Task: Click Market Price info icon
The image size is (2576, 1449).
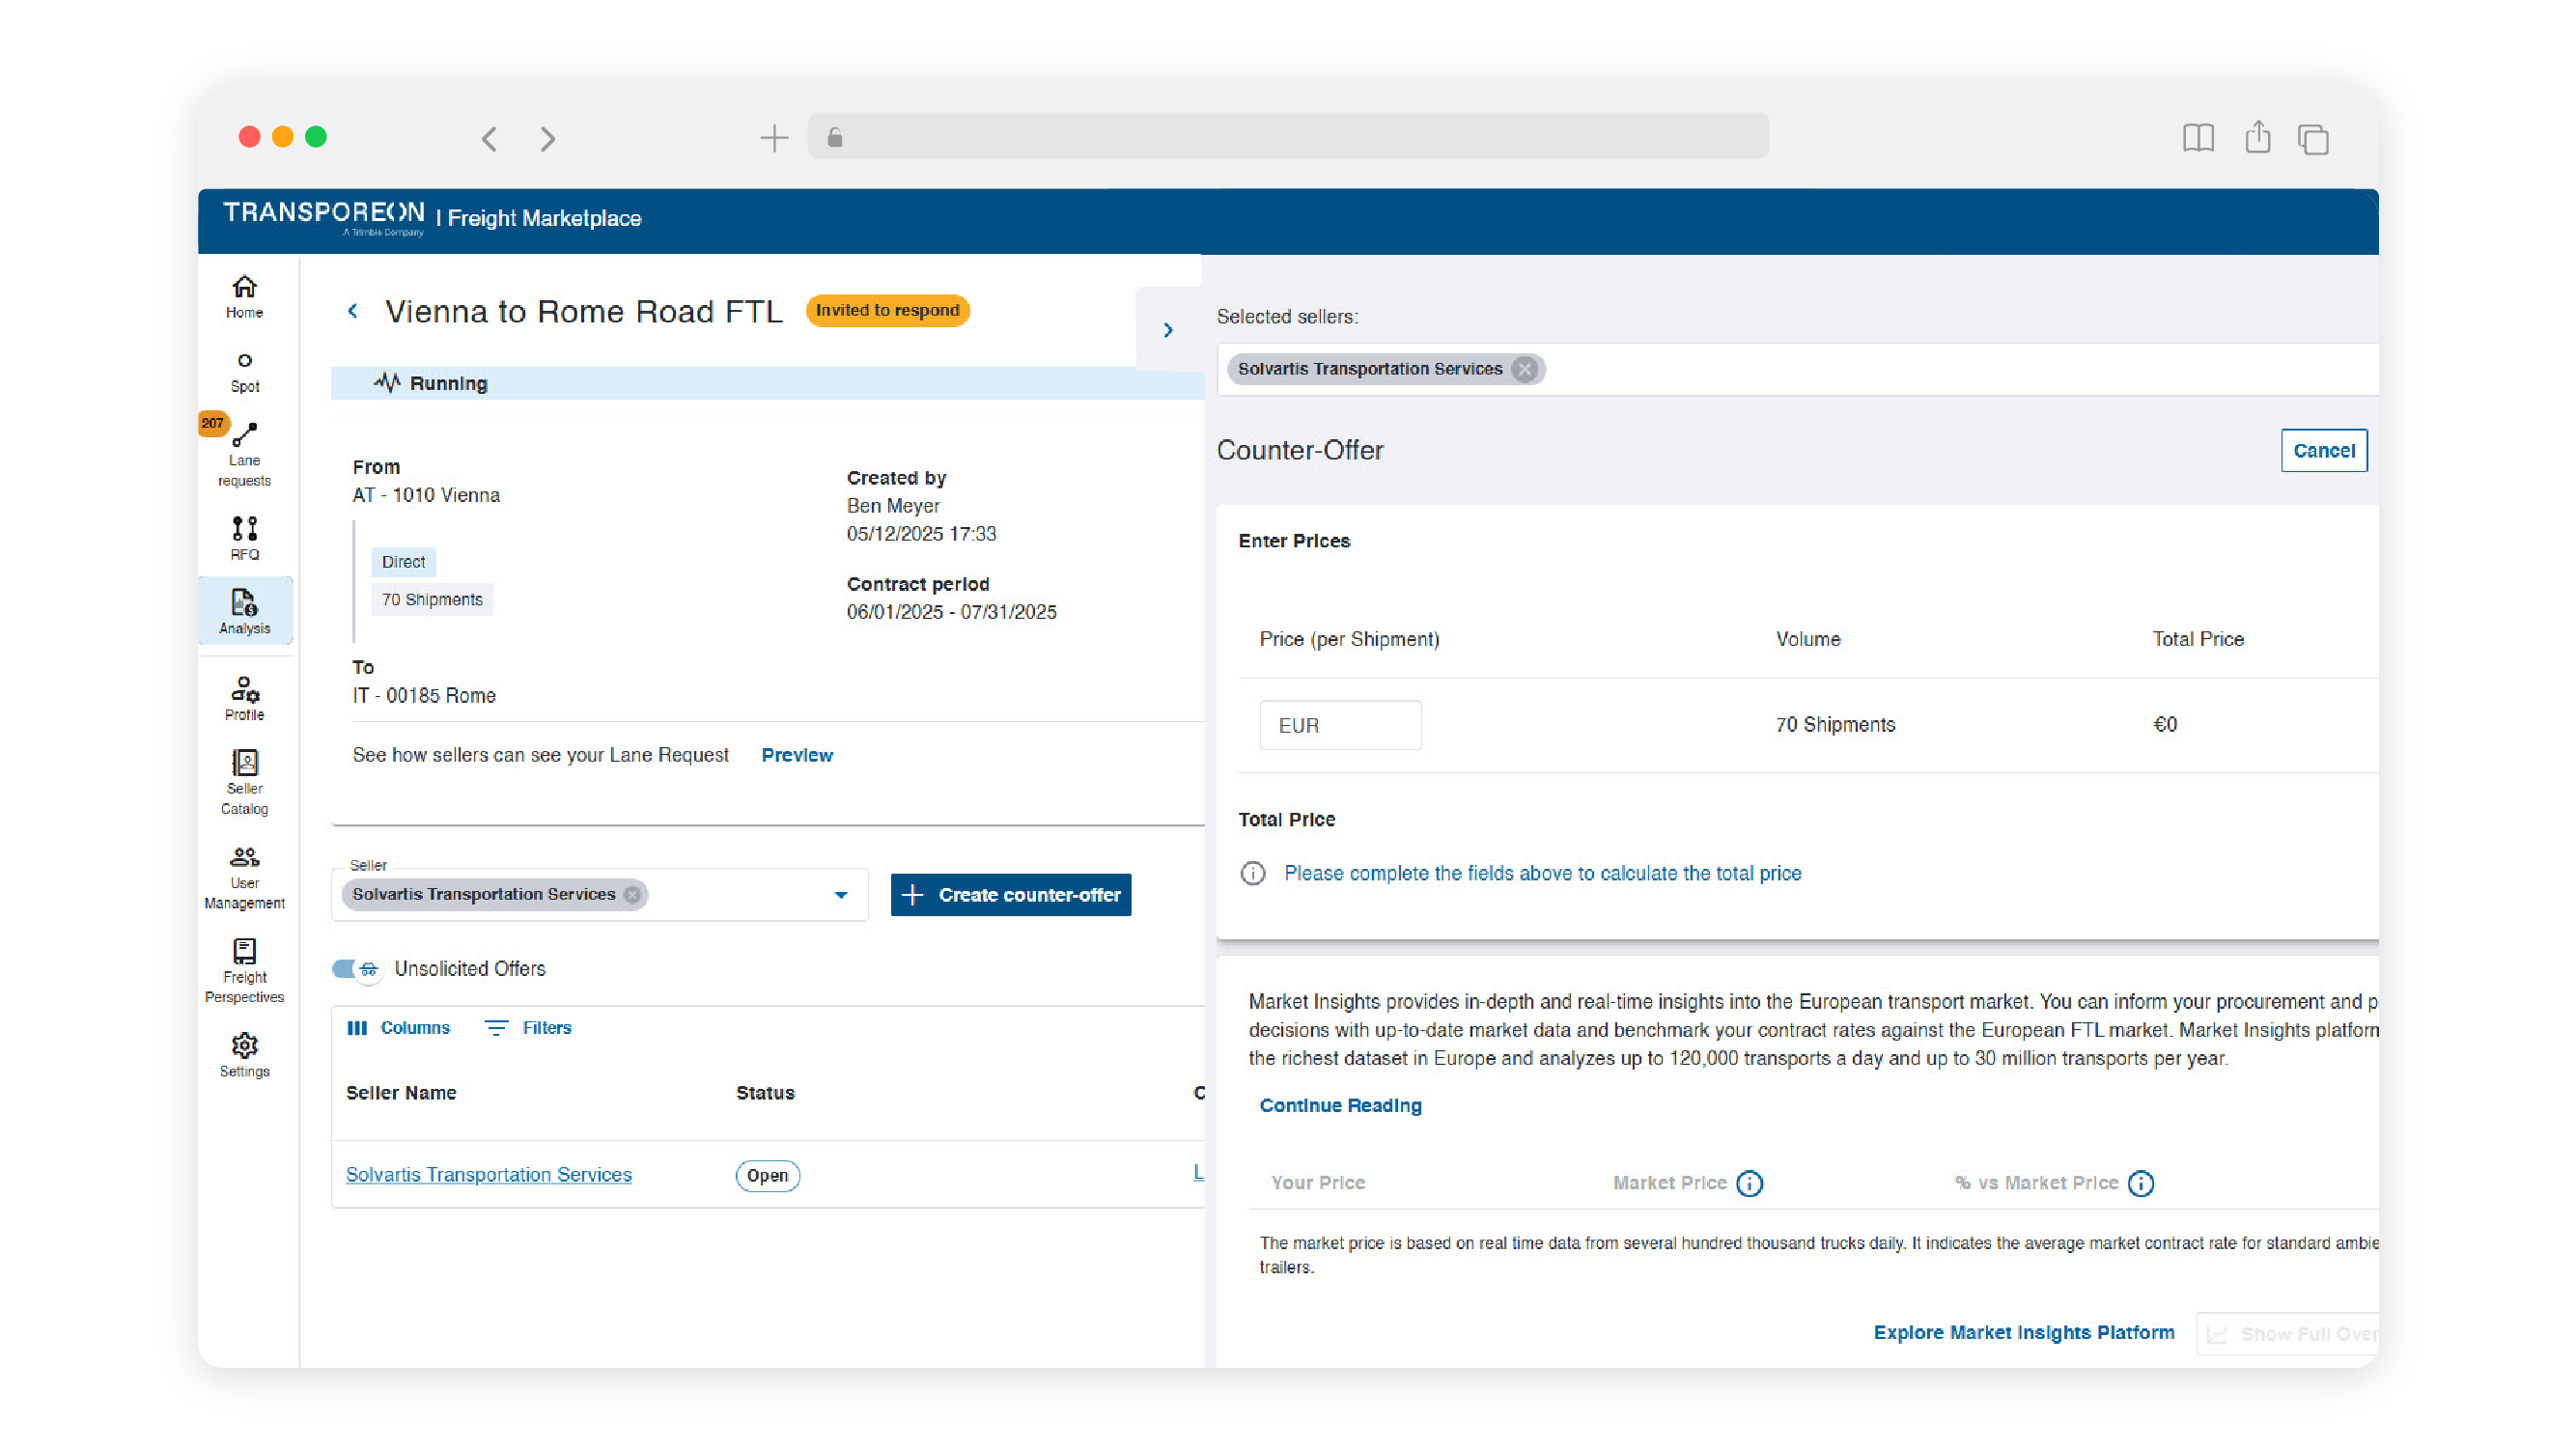Action: point(1749,1183)
